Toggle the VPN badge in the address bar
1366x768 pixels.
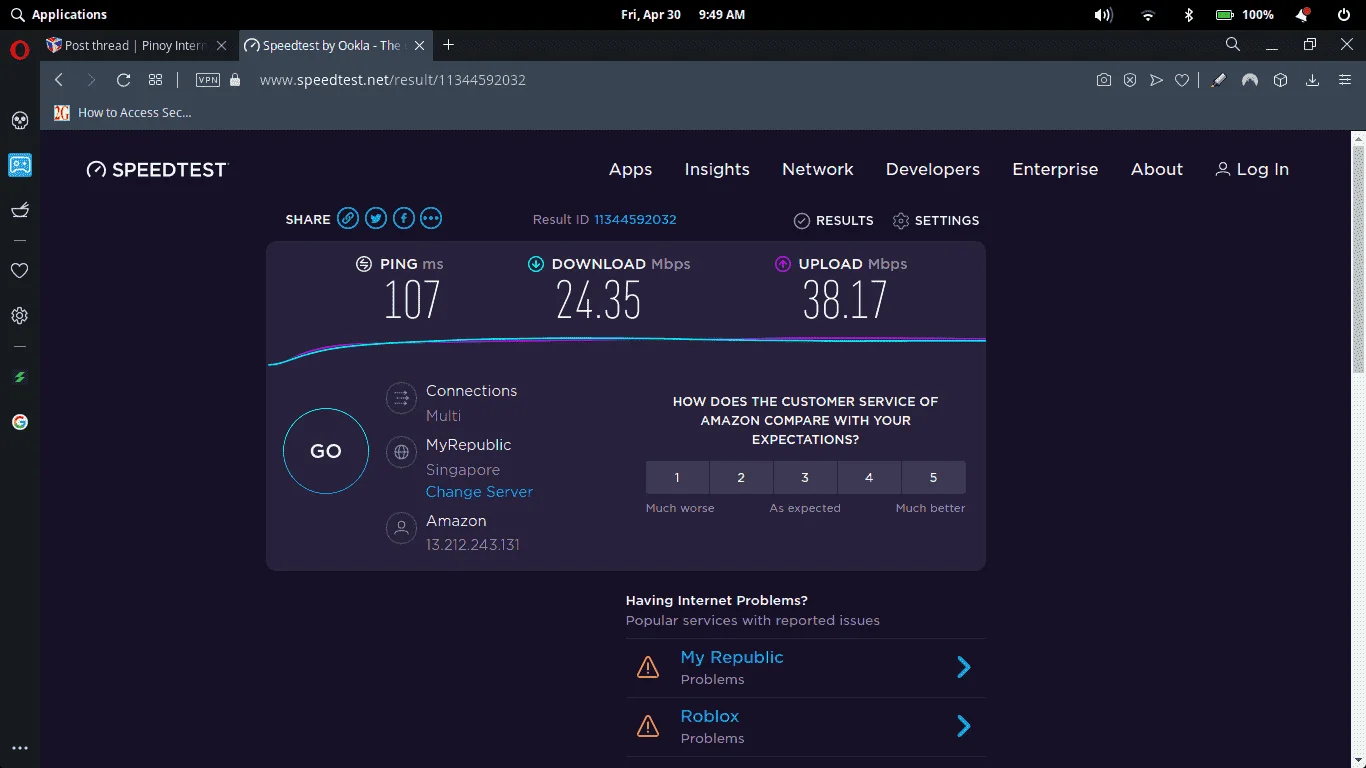pos(208,80)
